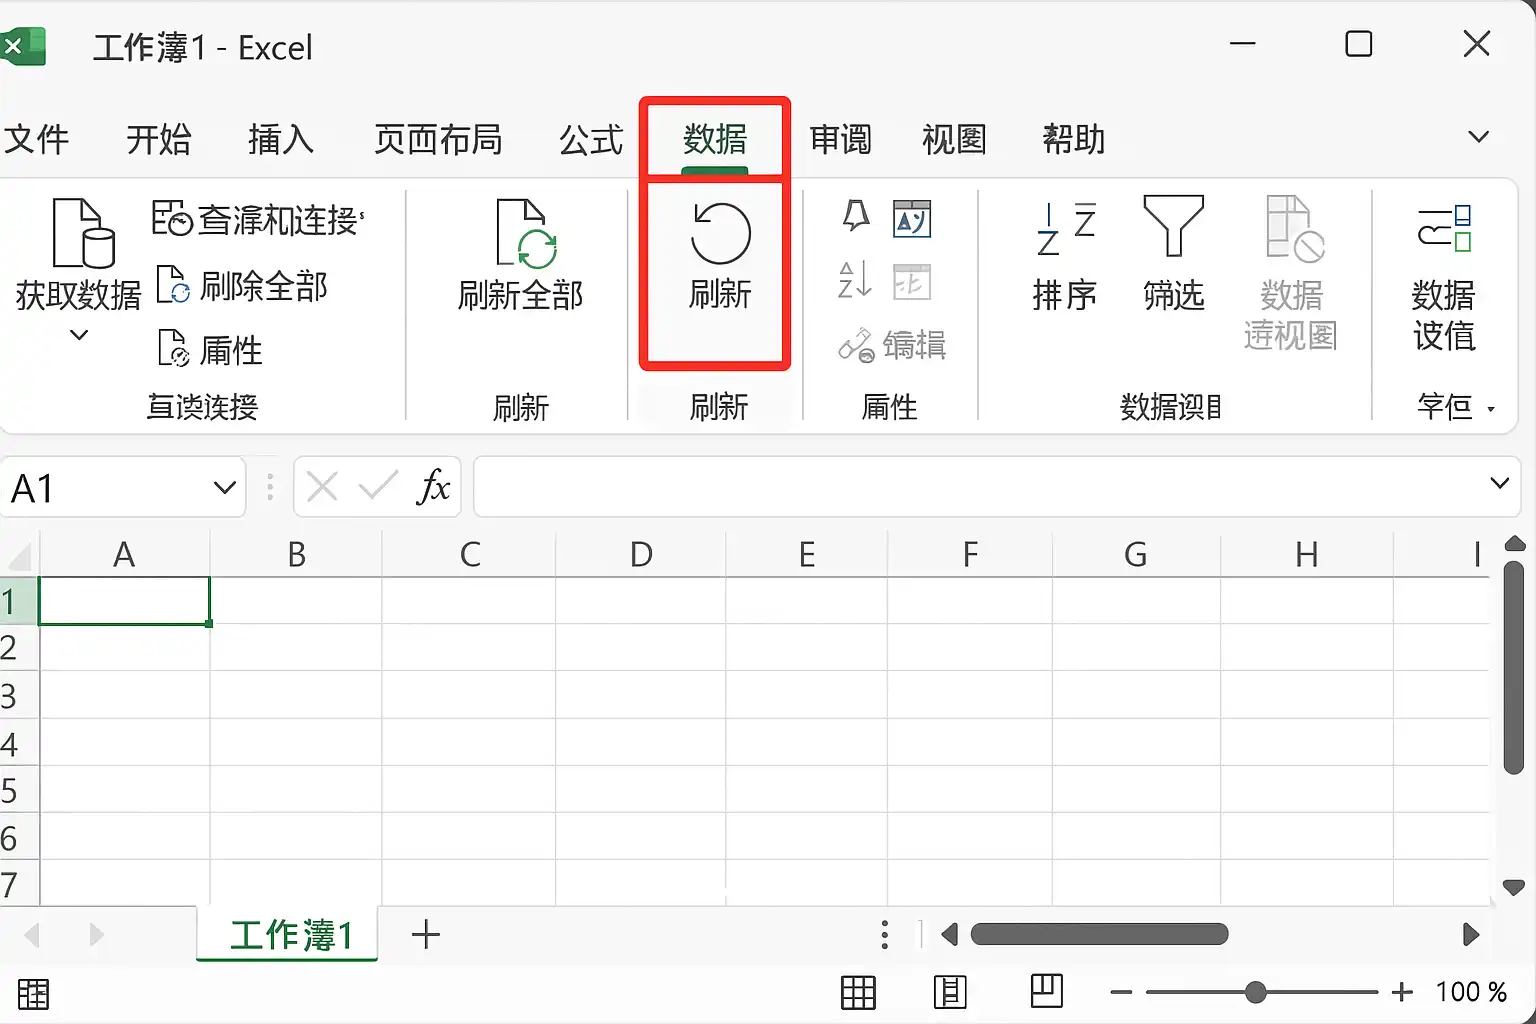Click the highlighted 刷新 refresh icon

(720, 234)
